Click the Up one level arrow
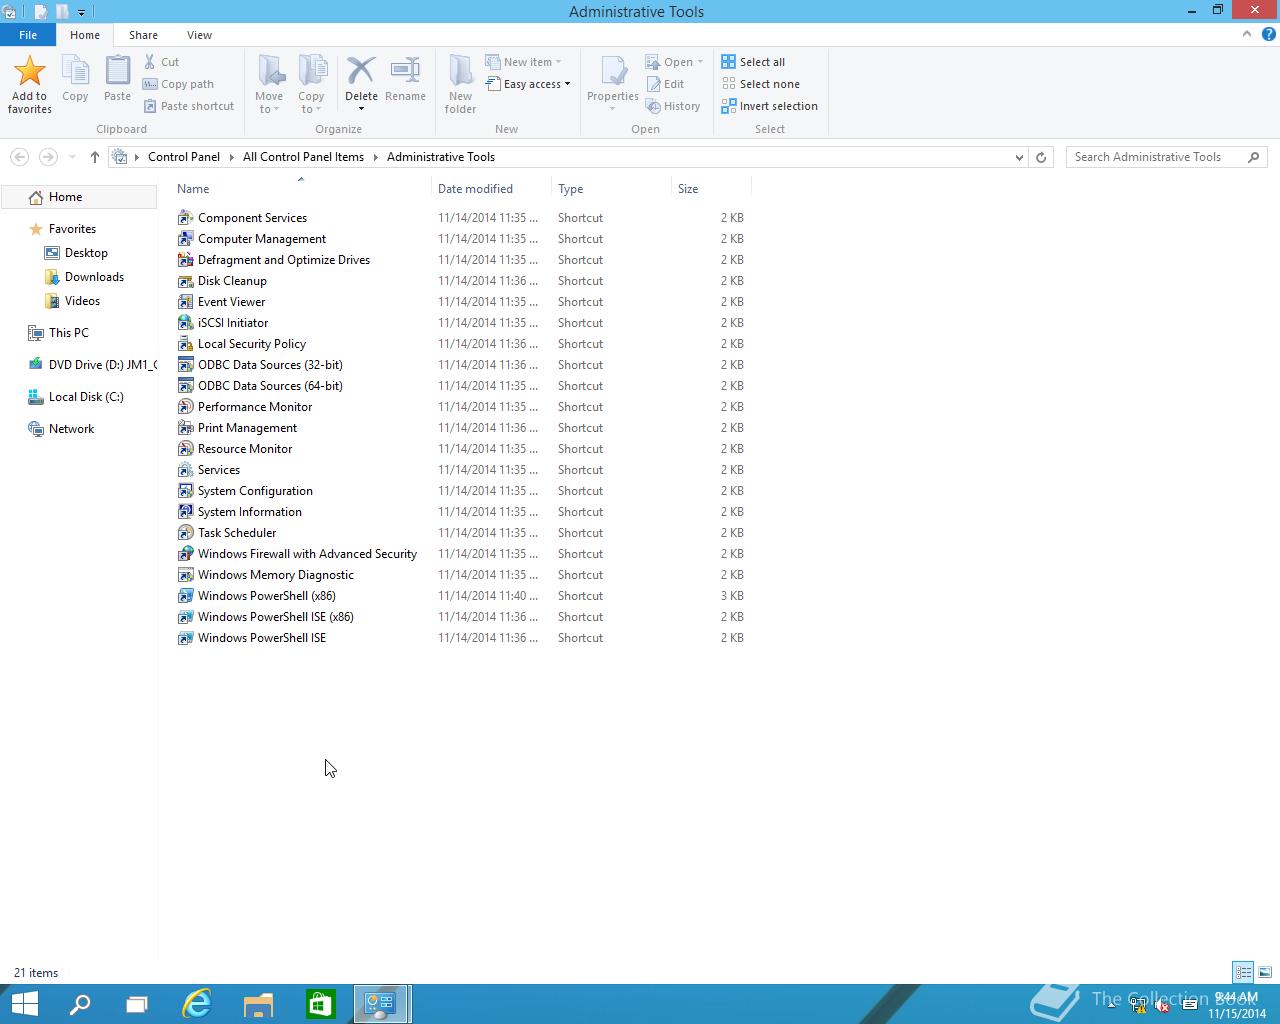This screenshot has height=1024, width=1280. pyautogui.click(x=95, y=157)
